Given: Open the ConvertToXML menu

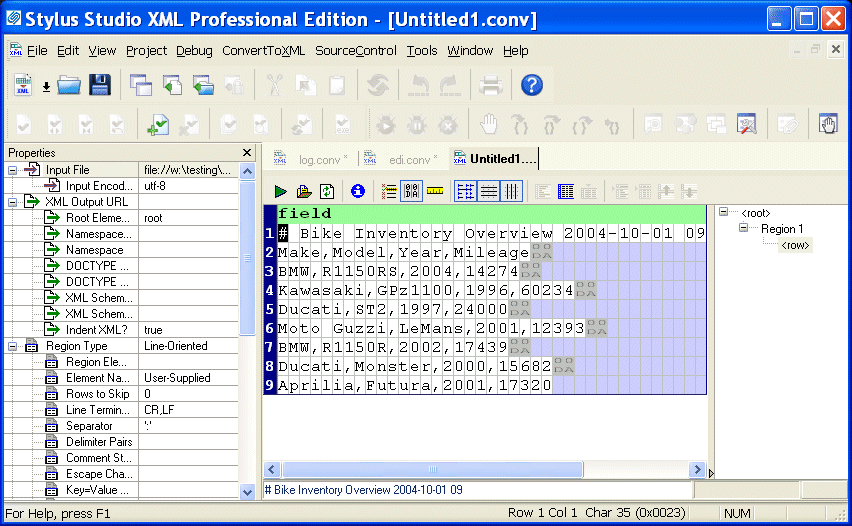Looking at the screenshot, I should click(263, 51).
